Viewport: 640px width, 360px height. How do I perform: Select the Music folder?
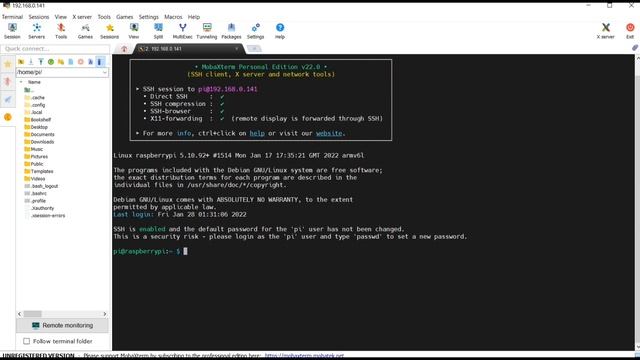coord(33,149)
